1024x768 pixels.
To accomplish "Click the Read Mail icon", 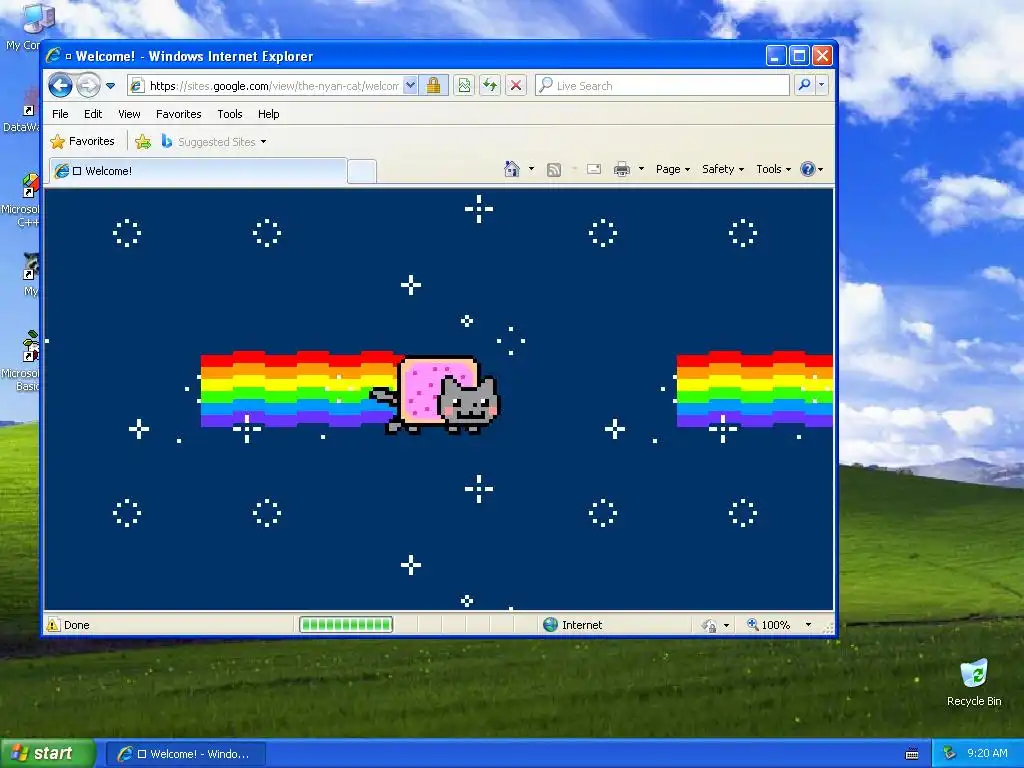I will [594, 169].
